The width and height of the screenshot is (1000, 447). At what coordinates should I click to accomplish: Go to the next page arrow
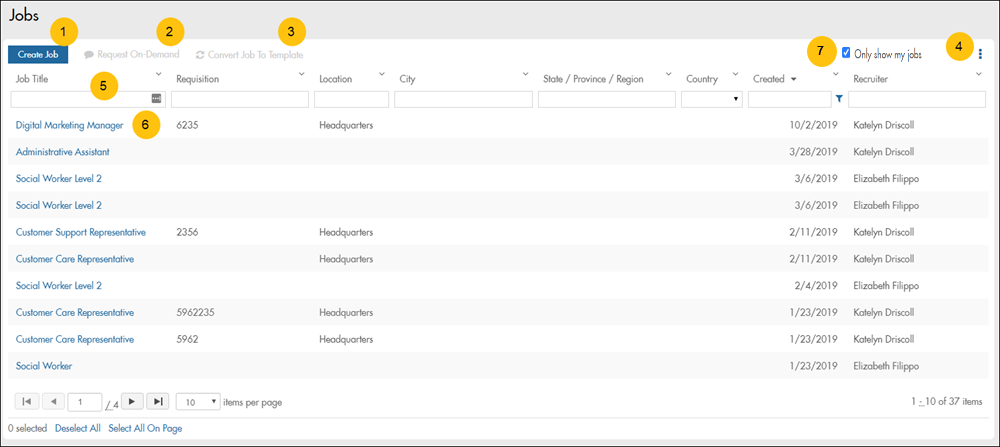coord(132,401)
